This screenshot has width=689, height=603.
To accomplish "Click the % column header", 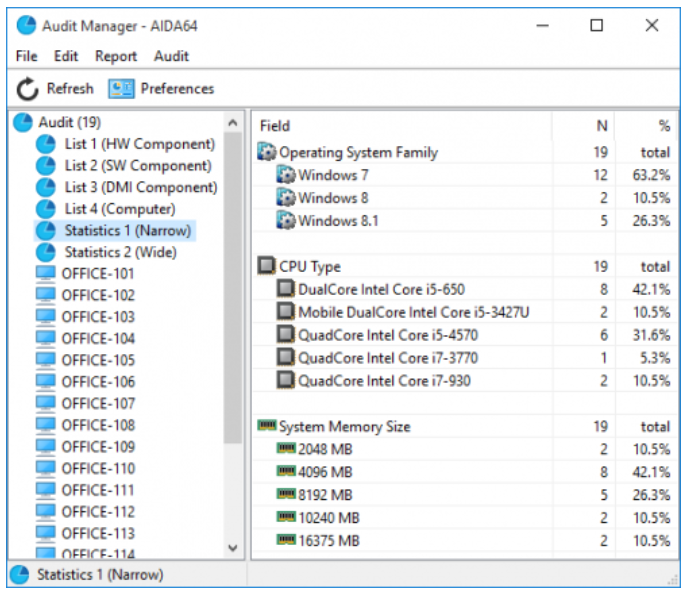I will coord(646,126).
